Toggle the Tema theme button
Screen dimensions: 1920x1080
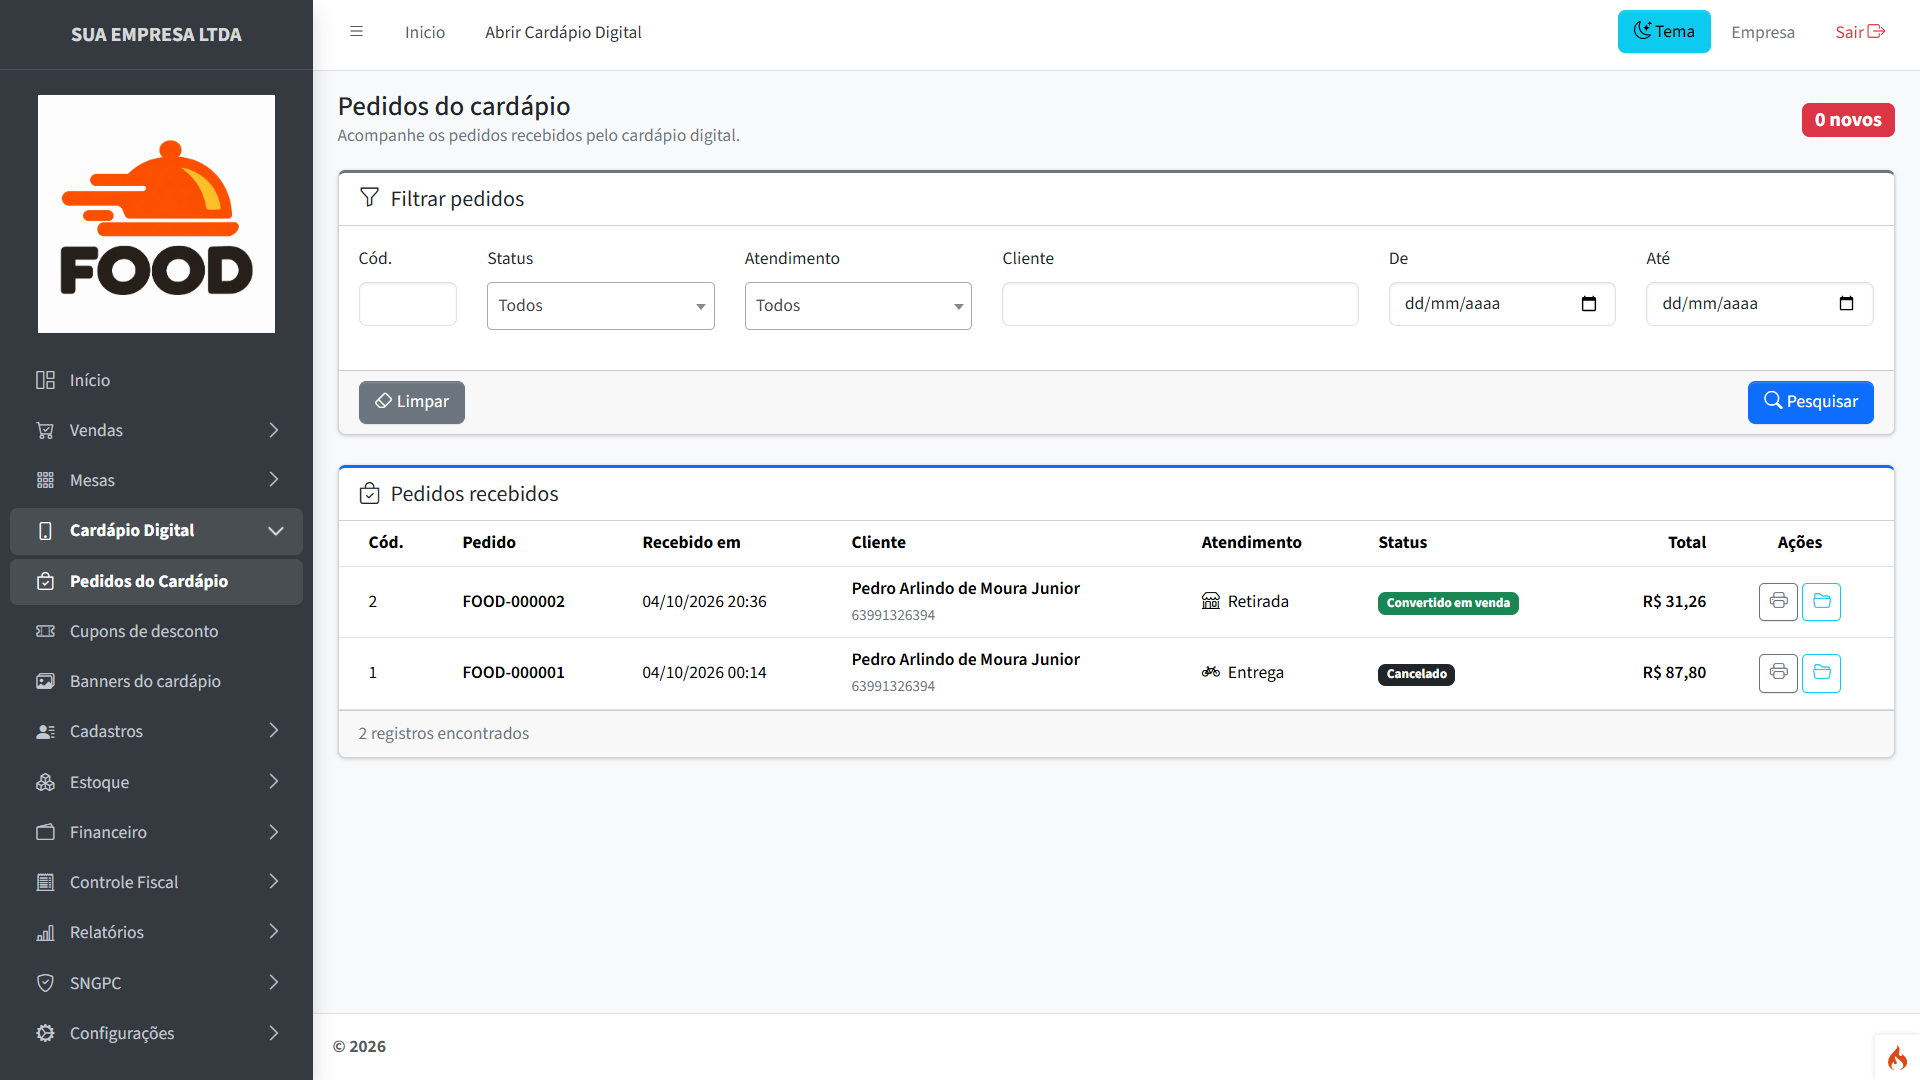(1664, 32)
